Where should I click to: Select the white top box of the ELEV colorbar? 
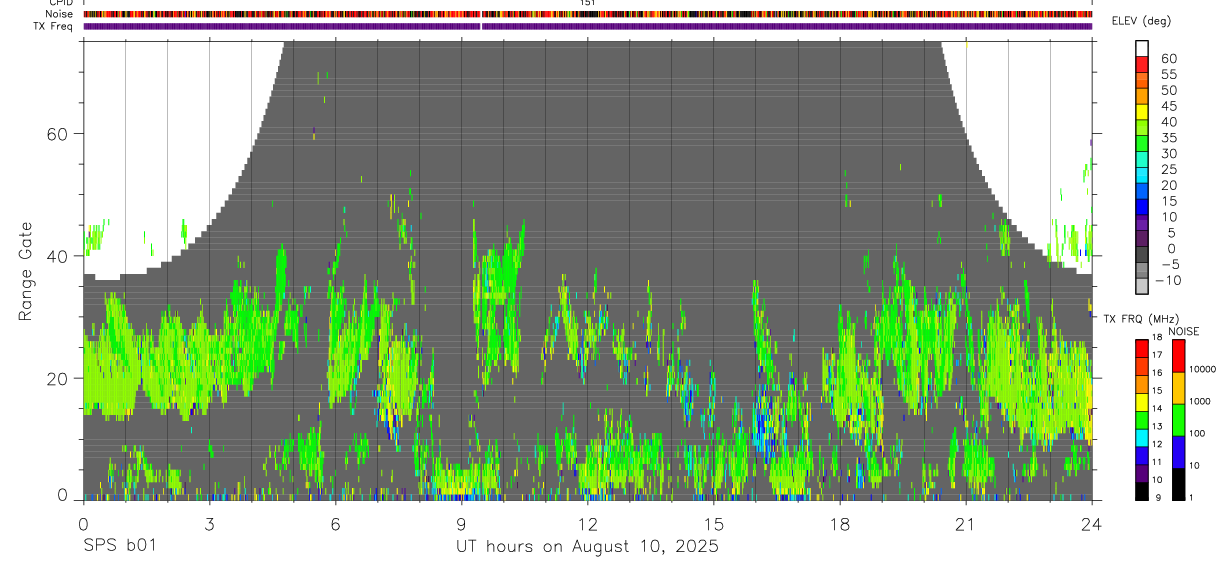pyautogui.click(x=1142, y=48)
